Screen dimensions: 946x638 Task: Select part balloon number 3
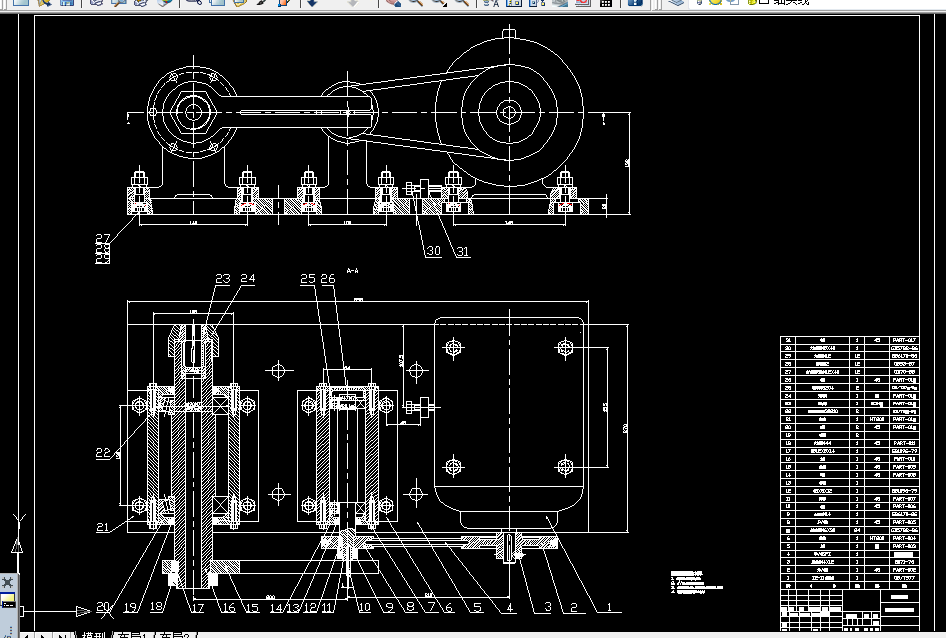coord(548,607)
